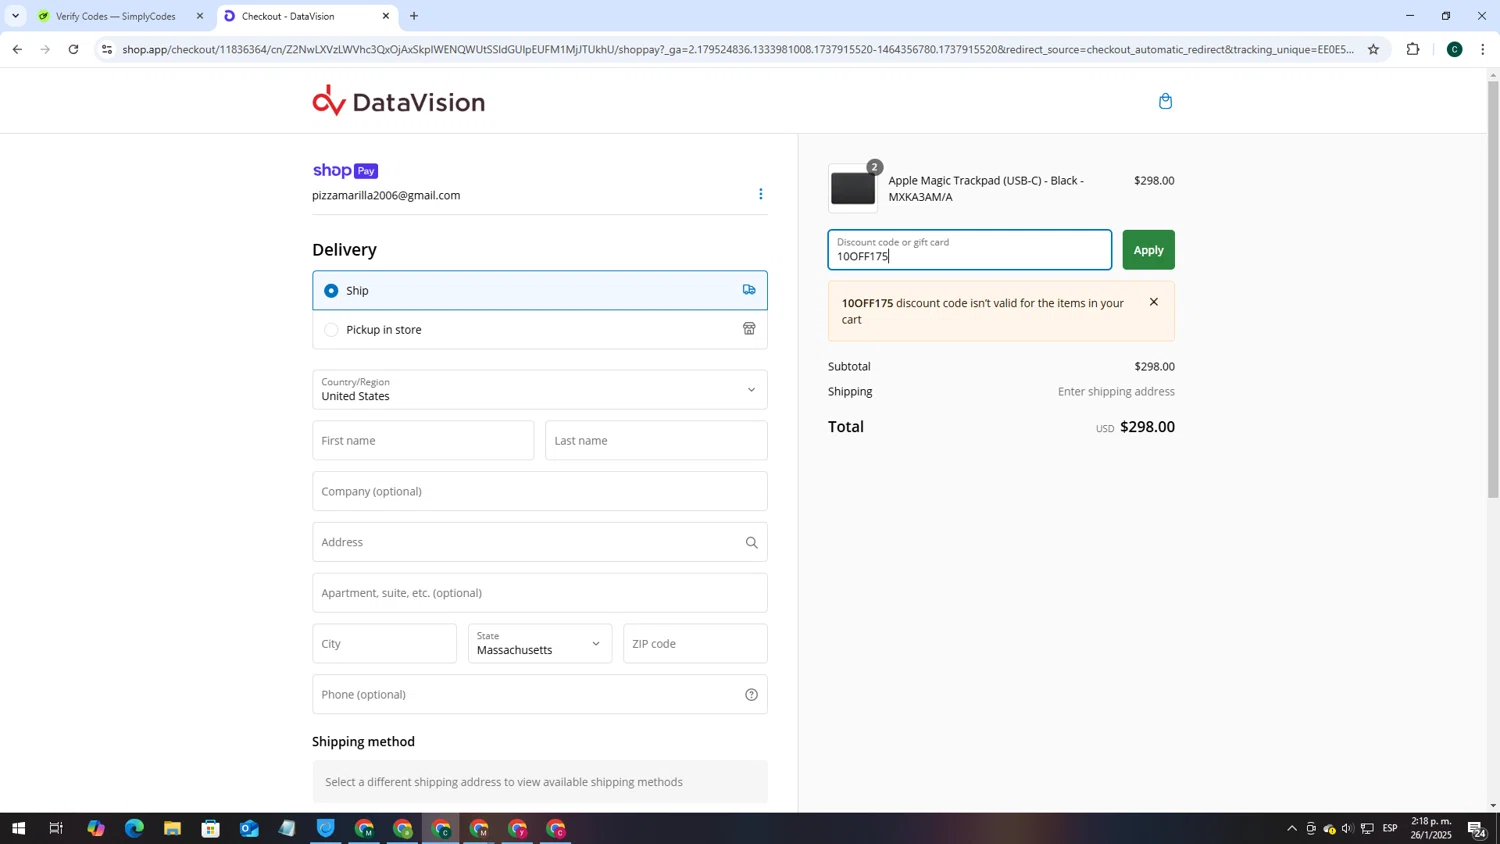
Task: Open the Hotspot Shield taskbar app
Action: tap(326, 829)
